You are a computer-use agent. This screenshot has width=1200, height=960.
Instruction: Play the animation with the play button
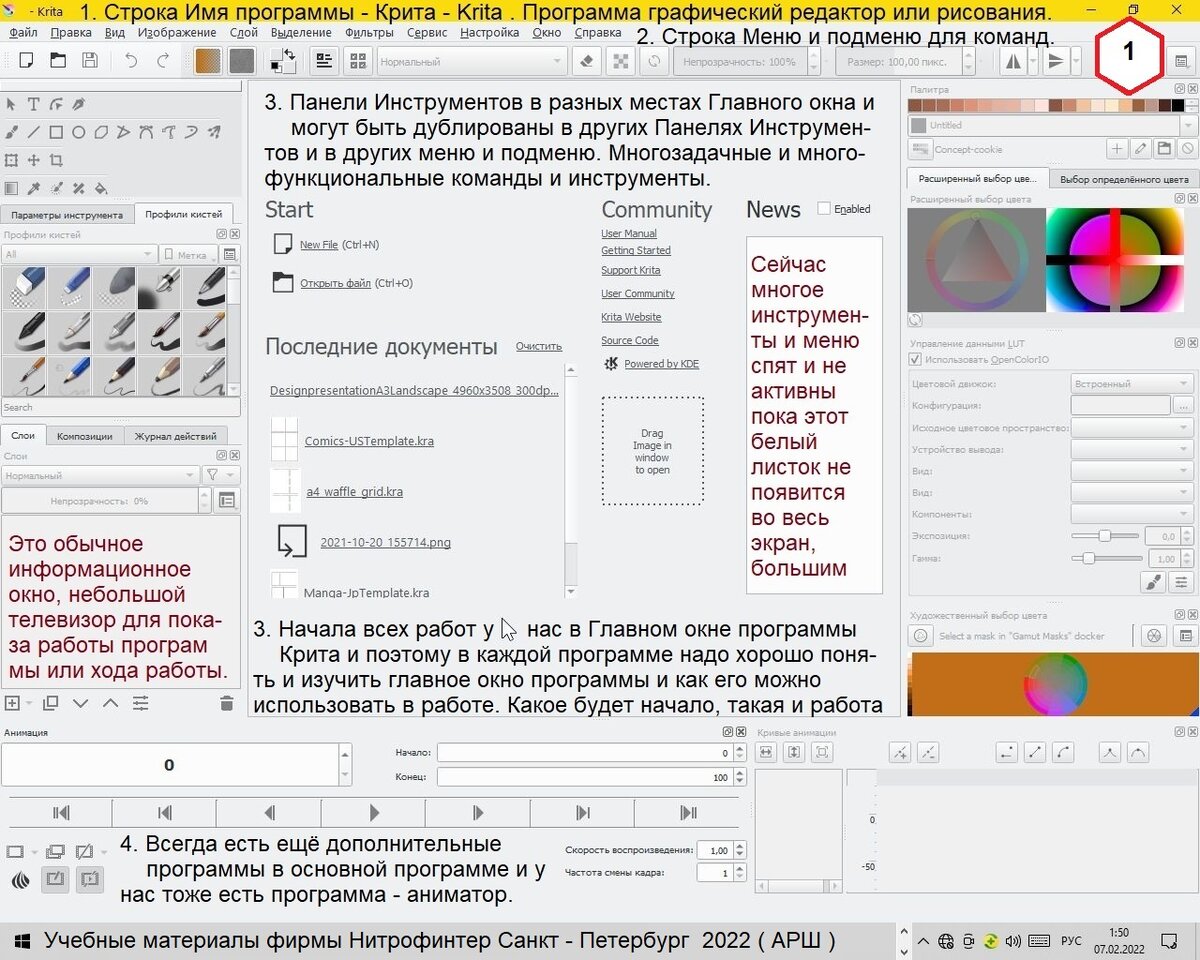point(374,812)
